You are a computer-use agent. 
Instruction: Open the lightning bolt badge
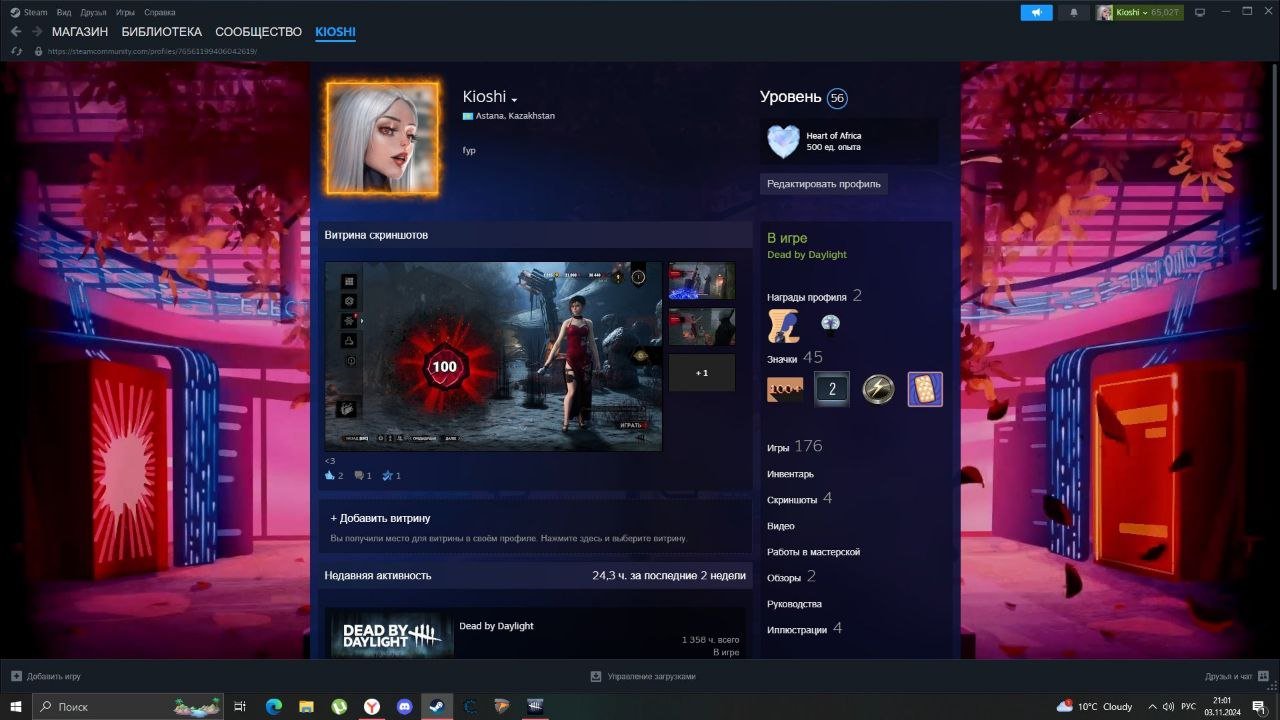(878, 389)
